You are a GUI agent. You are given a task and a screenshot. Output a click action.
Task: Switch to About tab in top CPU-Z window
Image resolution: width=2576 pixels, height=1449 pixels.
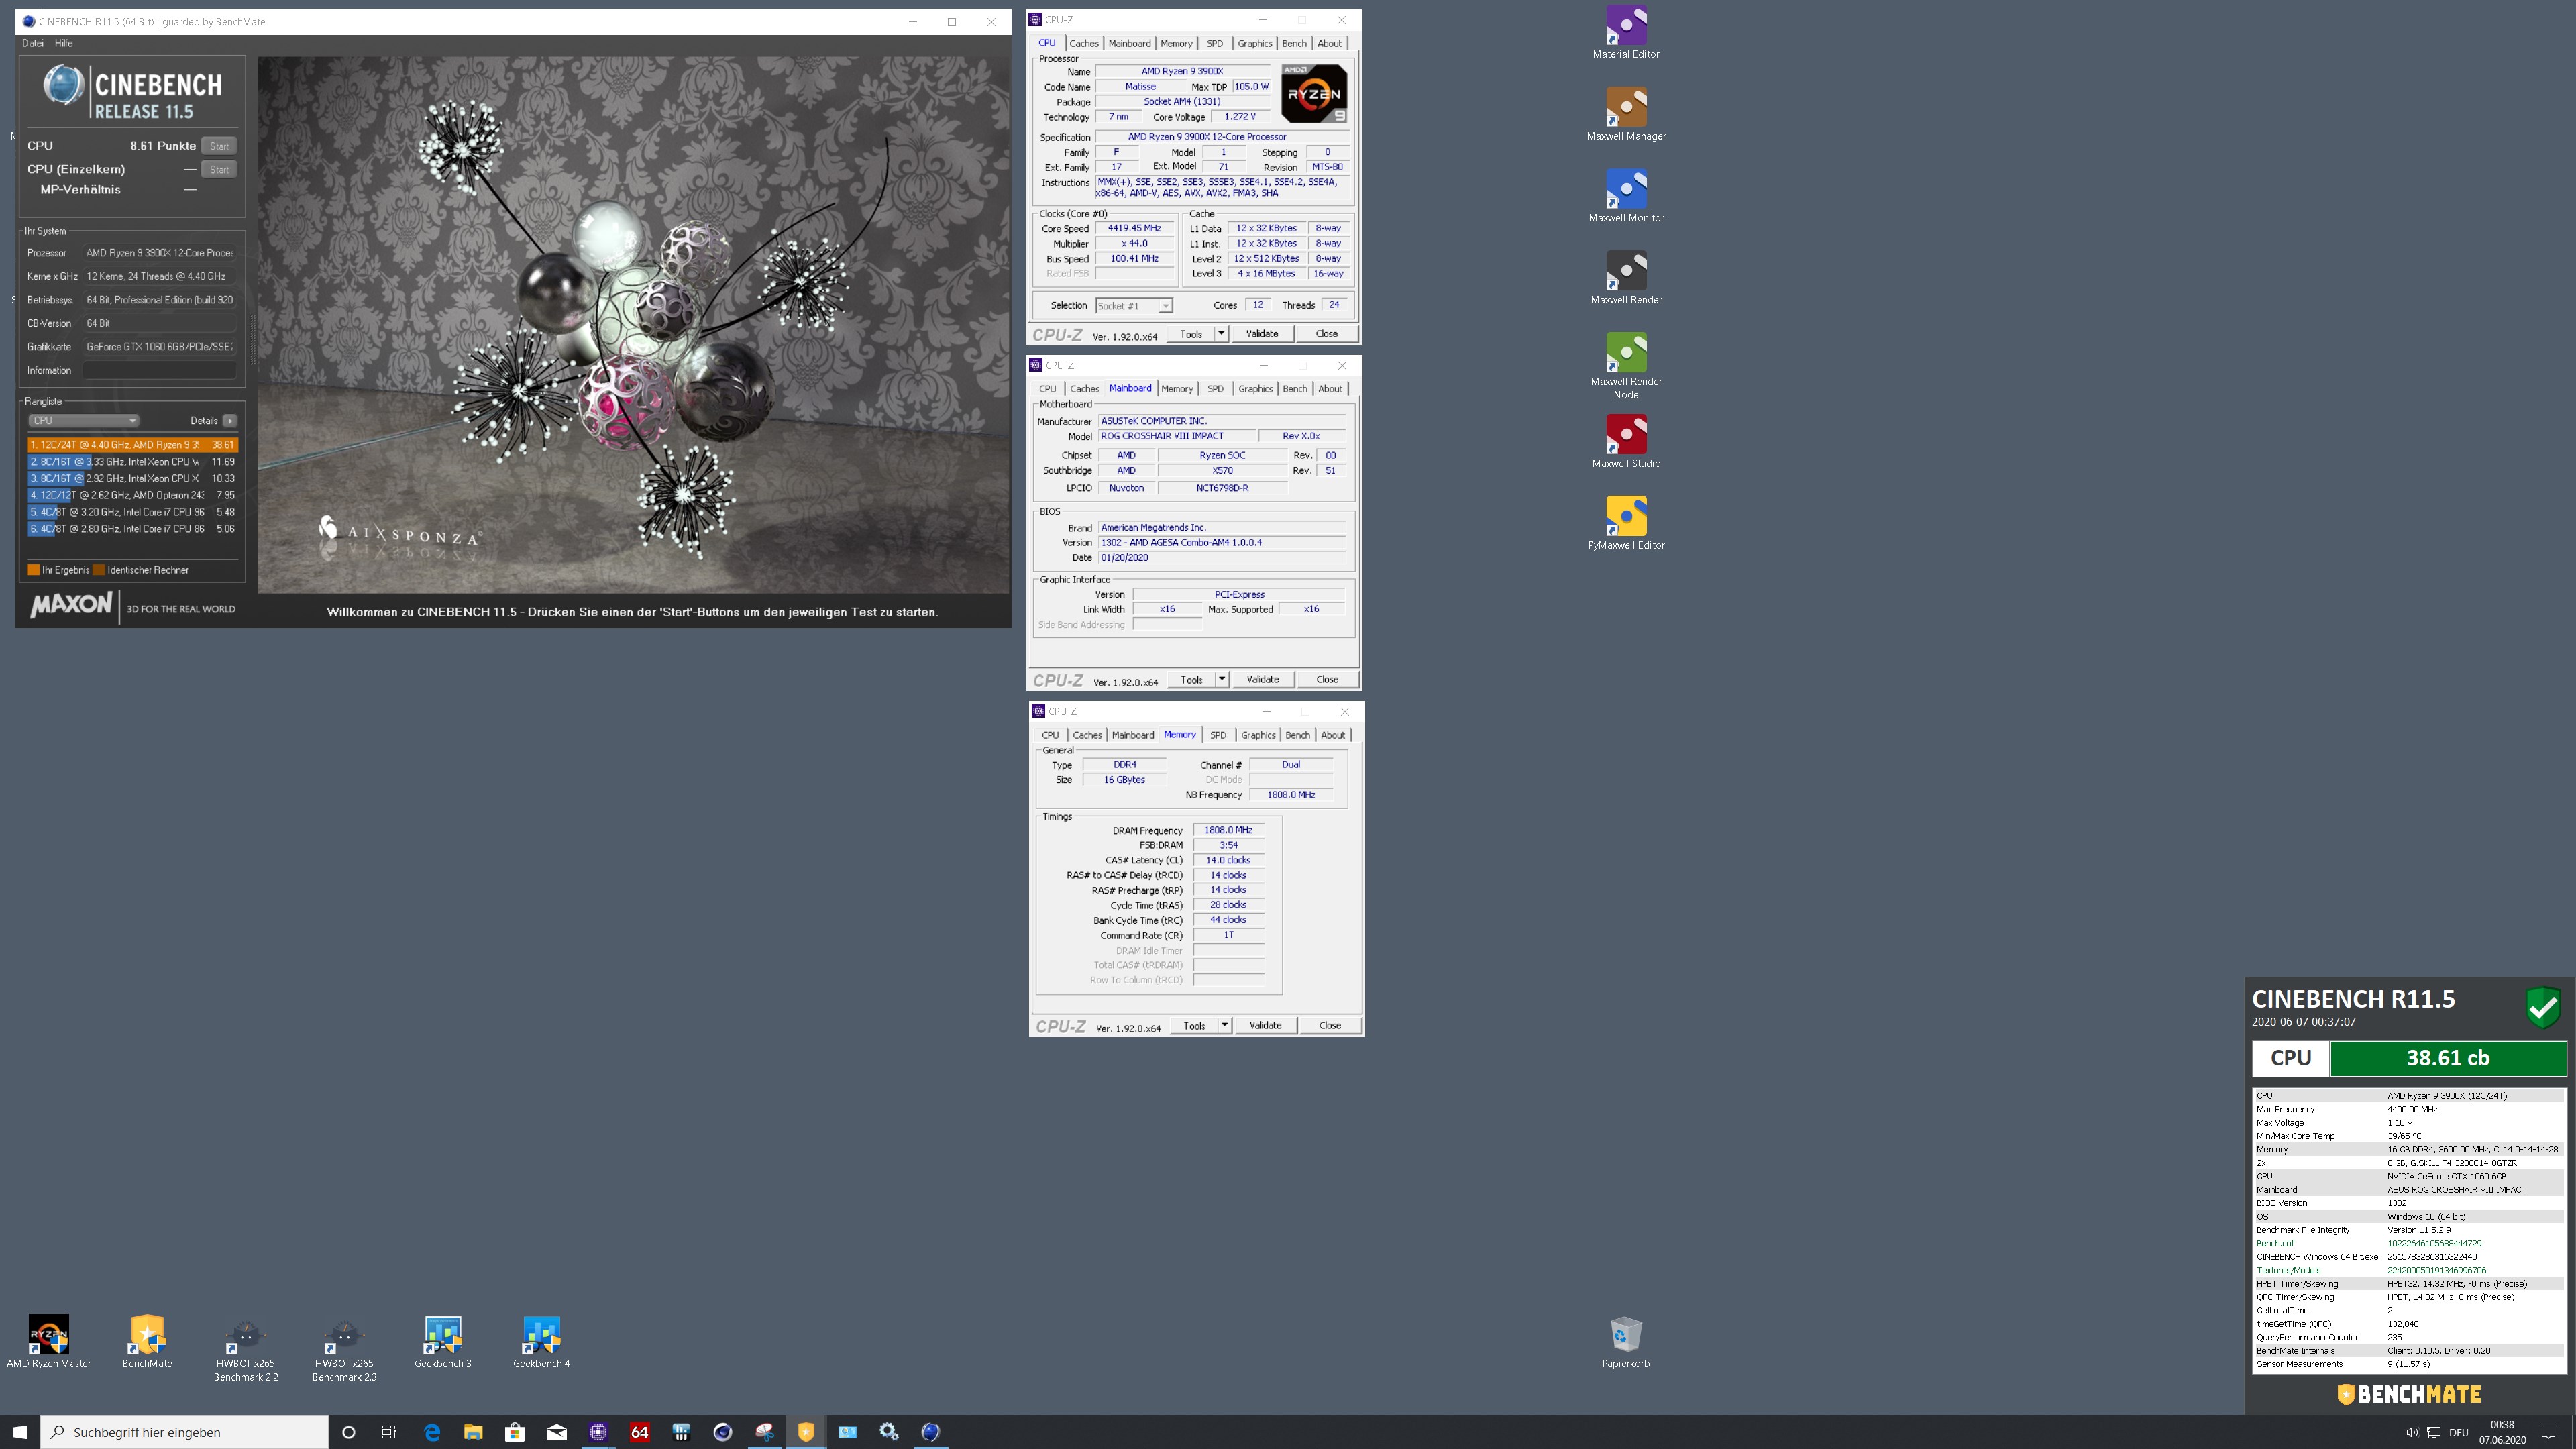click(1329, 43)
